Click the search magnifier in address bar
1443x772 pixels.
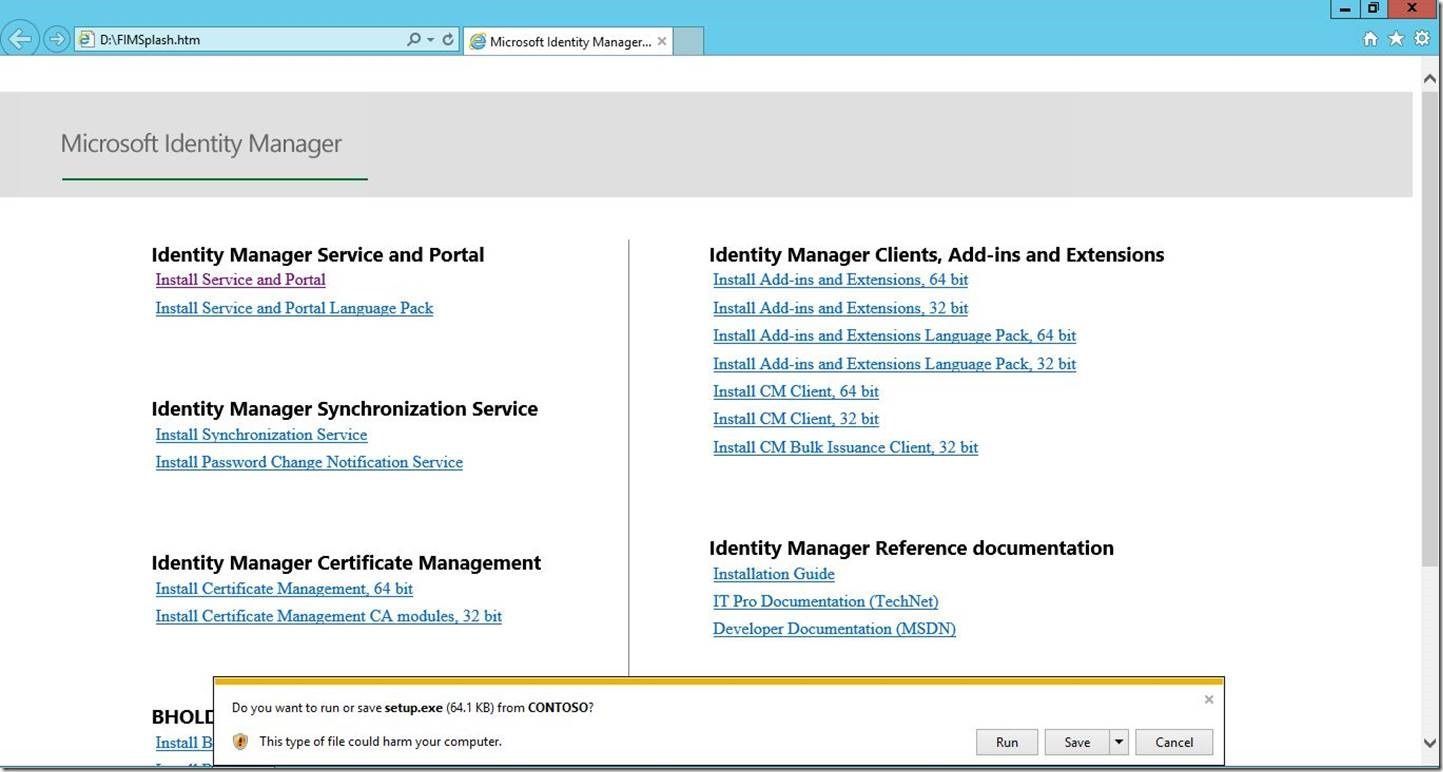click(x=414, y=40)
